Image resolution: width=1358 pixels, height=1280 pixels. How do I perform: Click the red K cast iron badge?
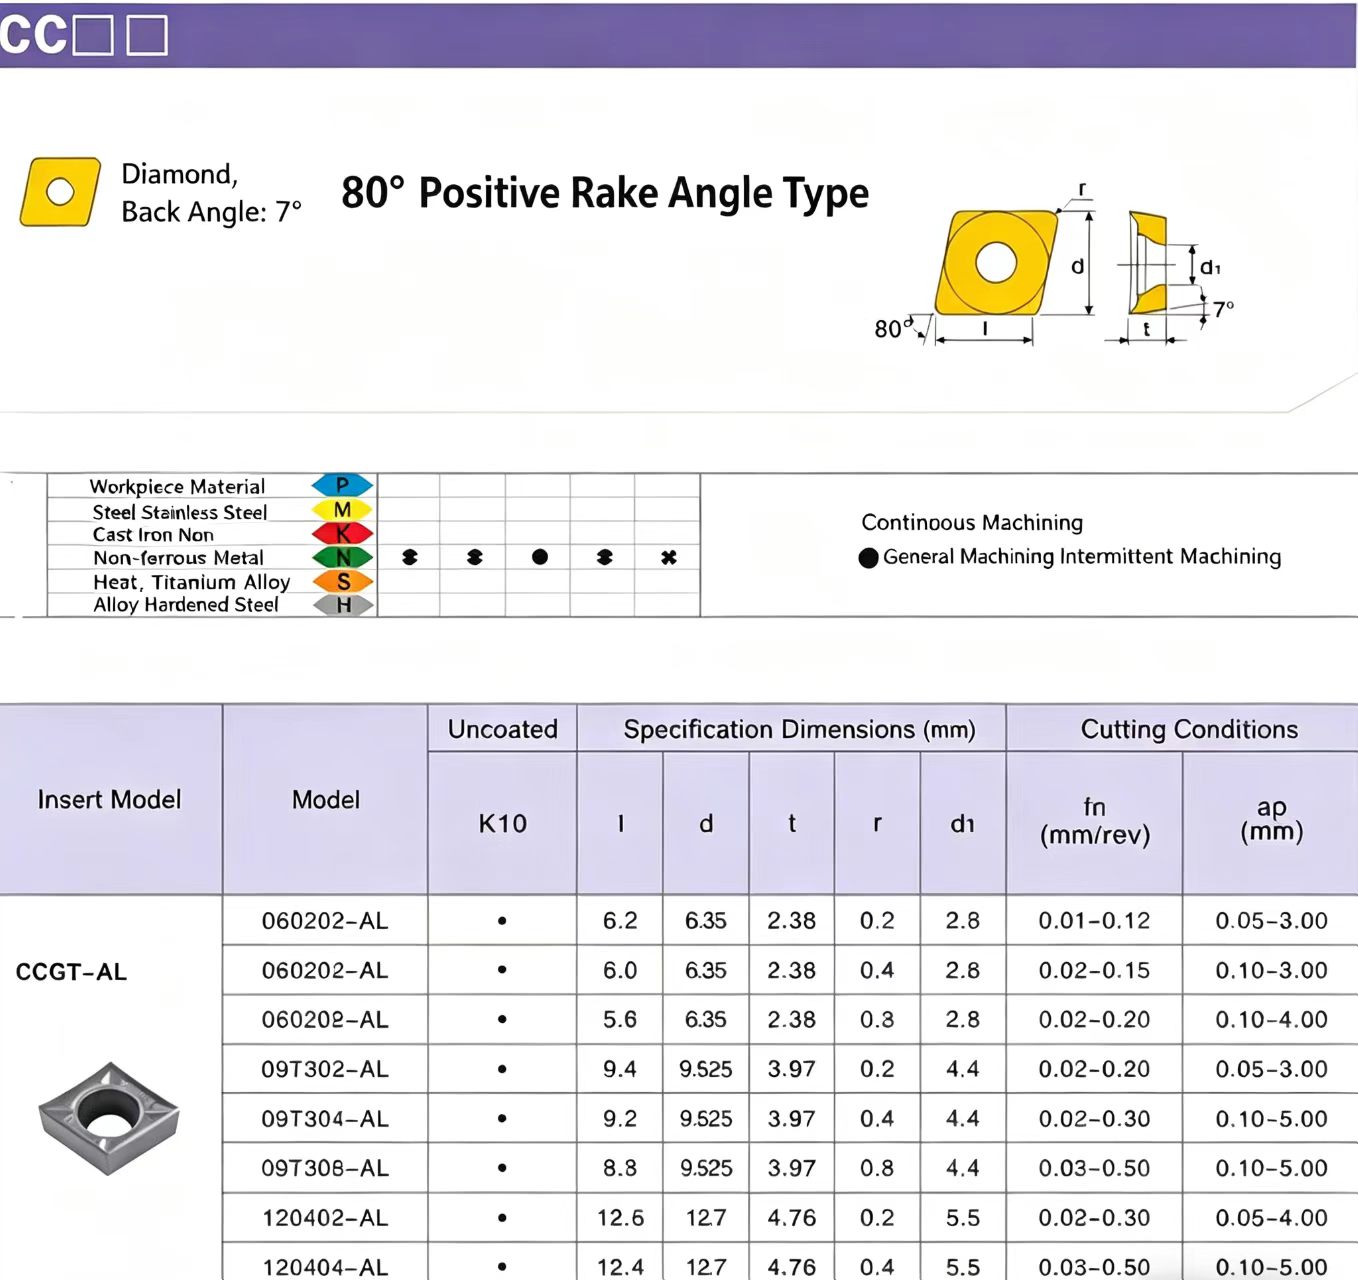point(342,534)
